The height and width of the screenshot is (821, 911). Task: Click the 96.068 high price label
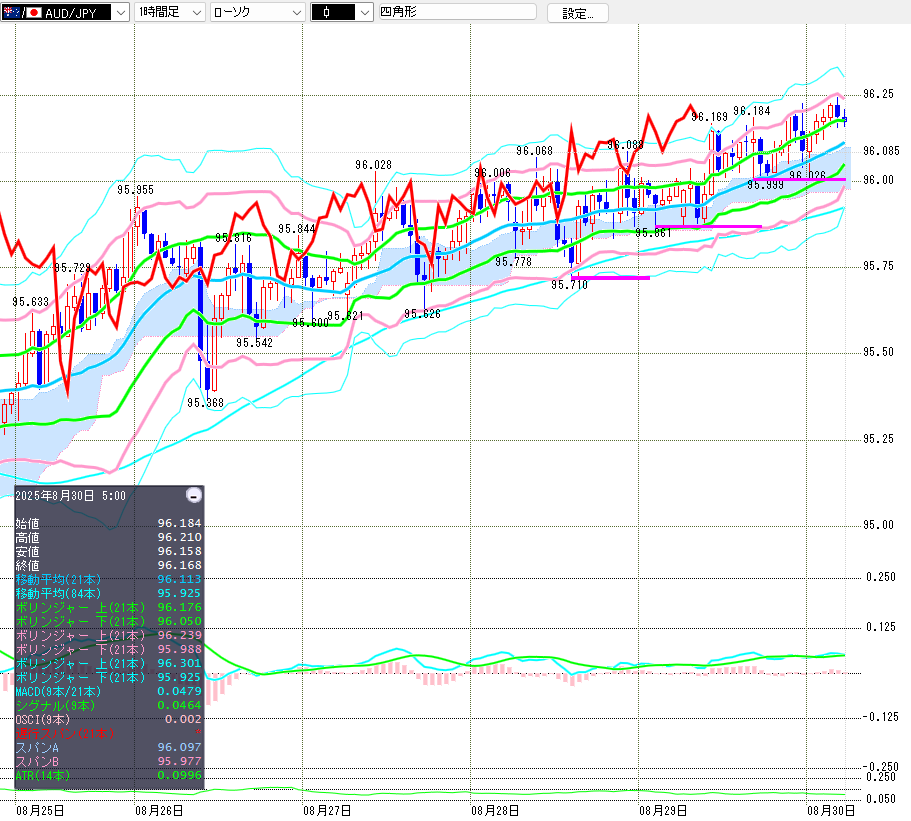pos(535,151)
